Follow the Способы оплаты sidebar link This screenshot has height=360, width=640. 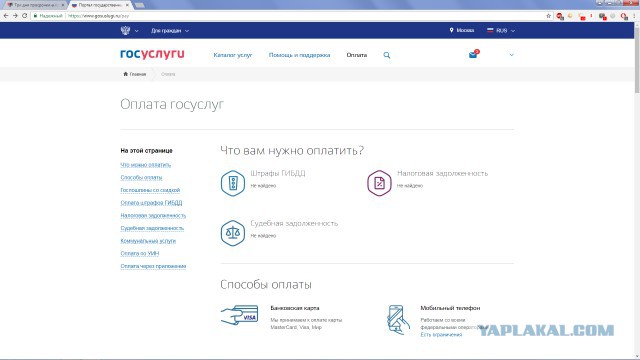click(x=141, y=178)
